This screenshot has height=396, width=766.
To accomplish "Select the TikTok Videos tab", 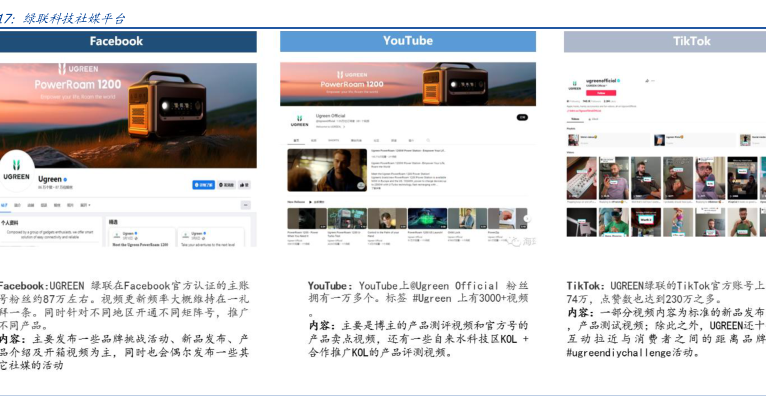I will pos(575,119).
